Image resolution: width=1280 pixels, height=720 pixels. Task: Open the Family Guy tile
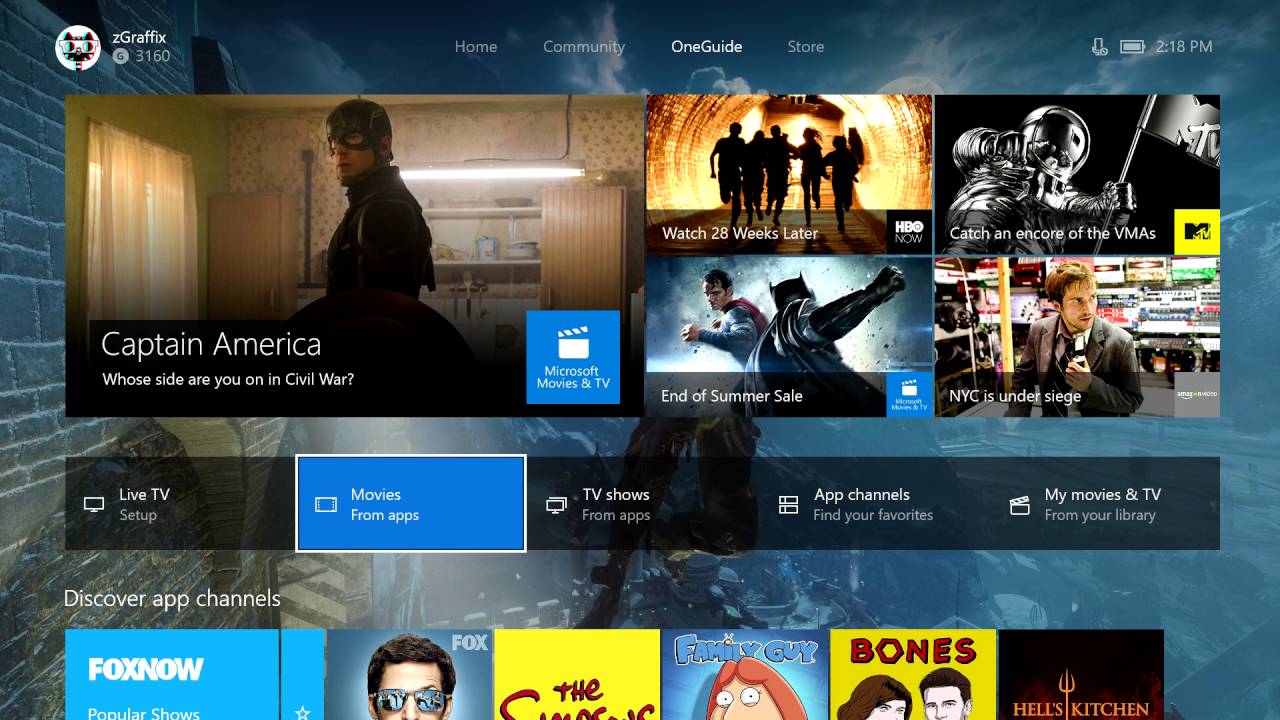[x=745, y=675]
